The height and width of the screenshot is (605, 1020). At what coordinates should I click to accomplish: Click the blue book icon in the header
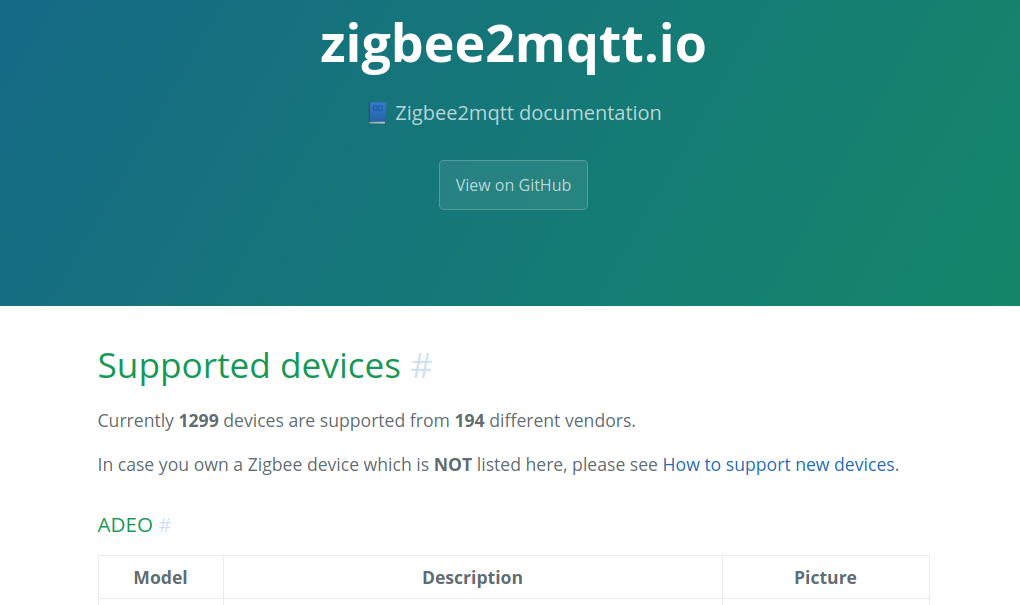(x=377, y=113)
